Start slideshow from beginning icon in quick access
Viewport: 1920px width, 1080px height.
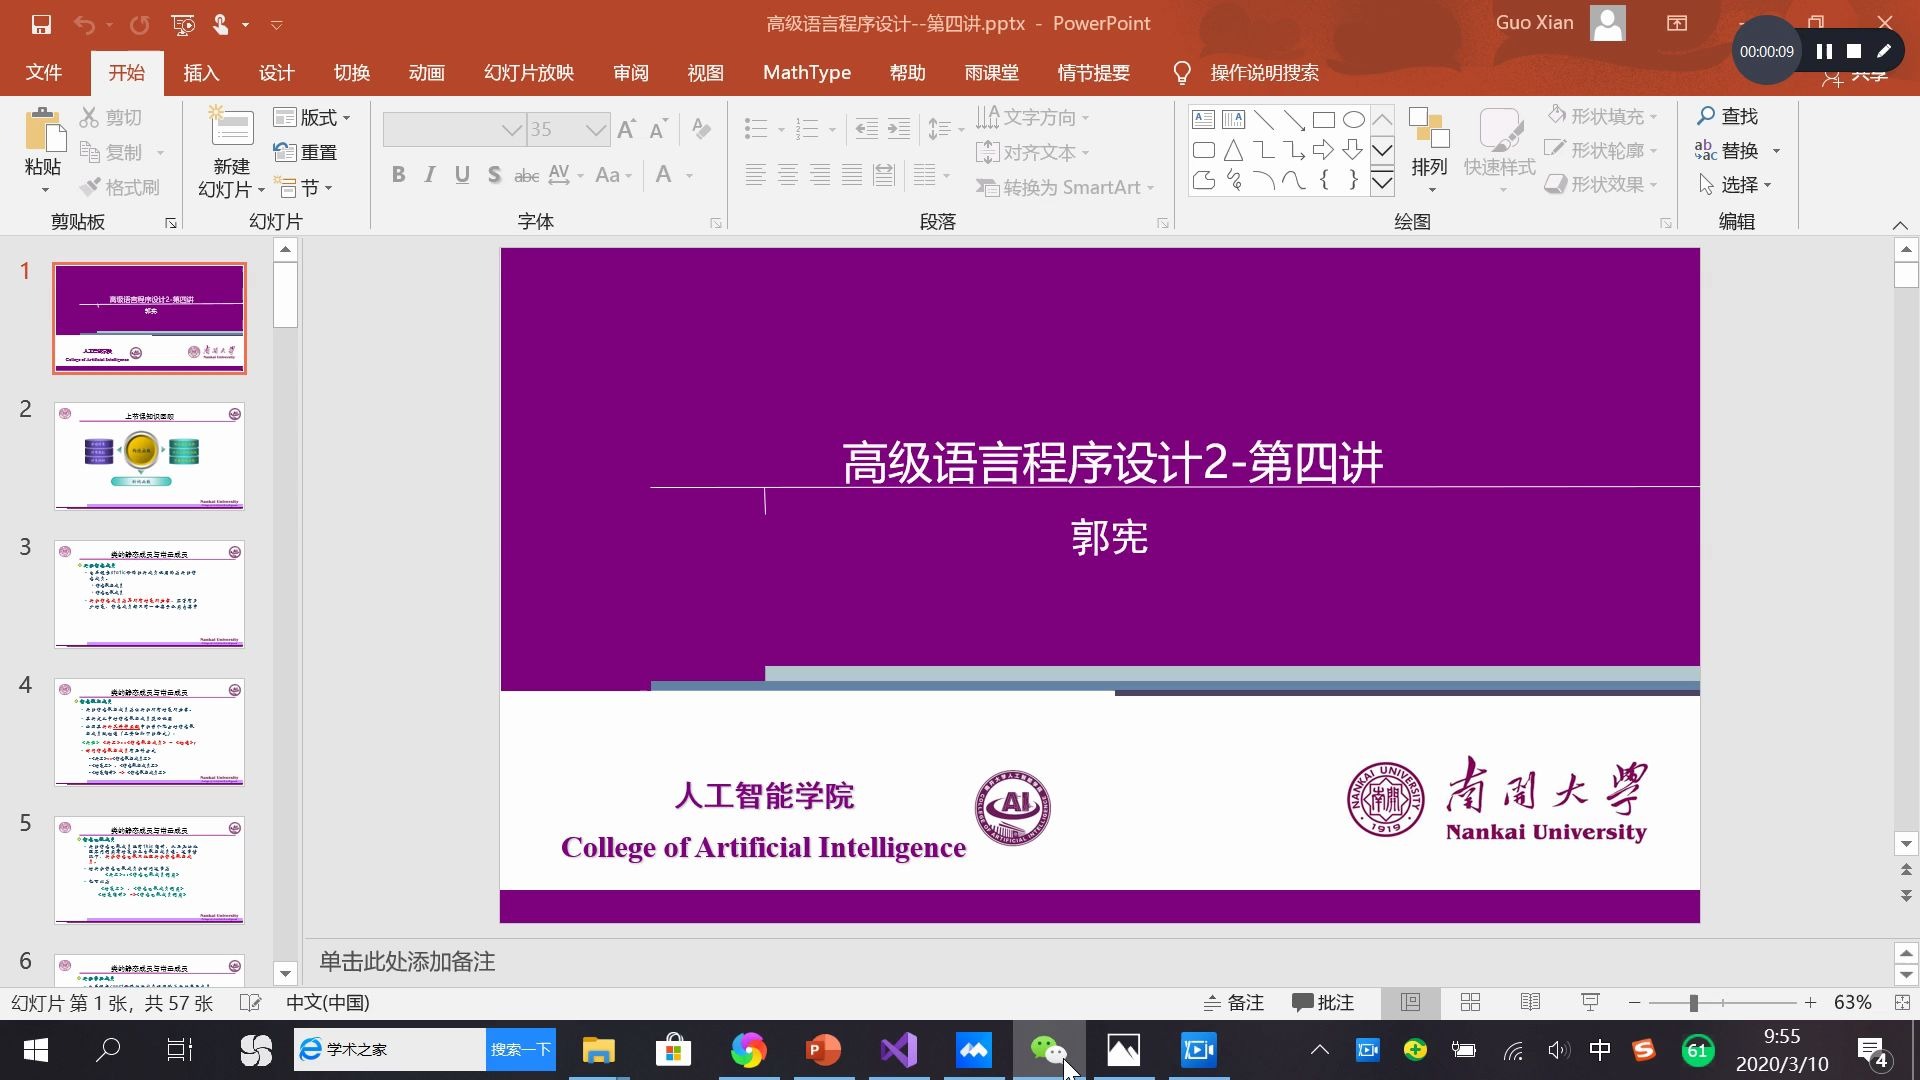[x=183, y=24]
